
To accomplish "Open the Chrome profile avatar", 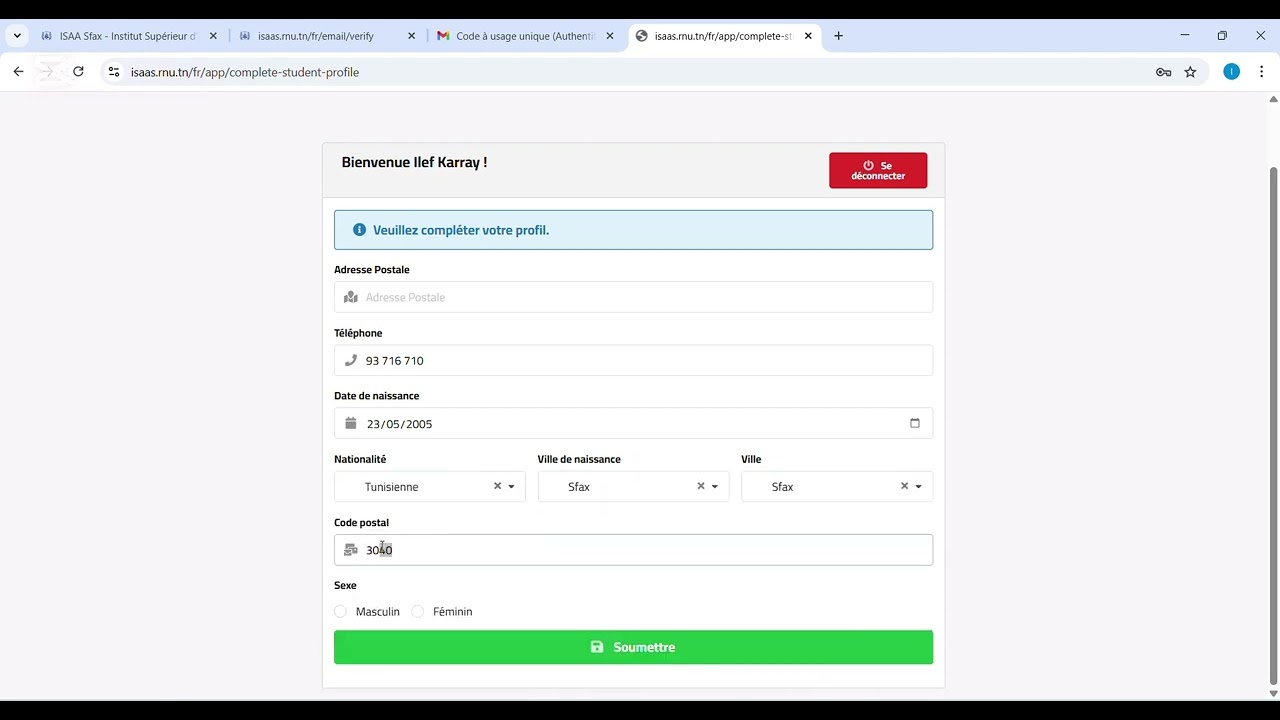I will click(1231, 72).
